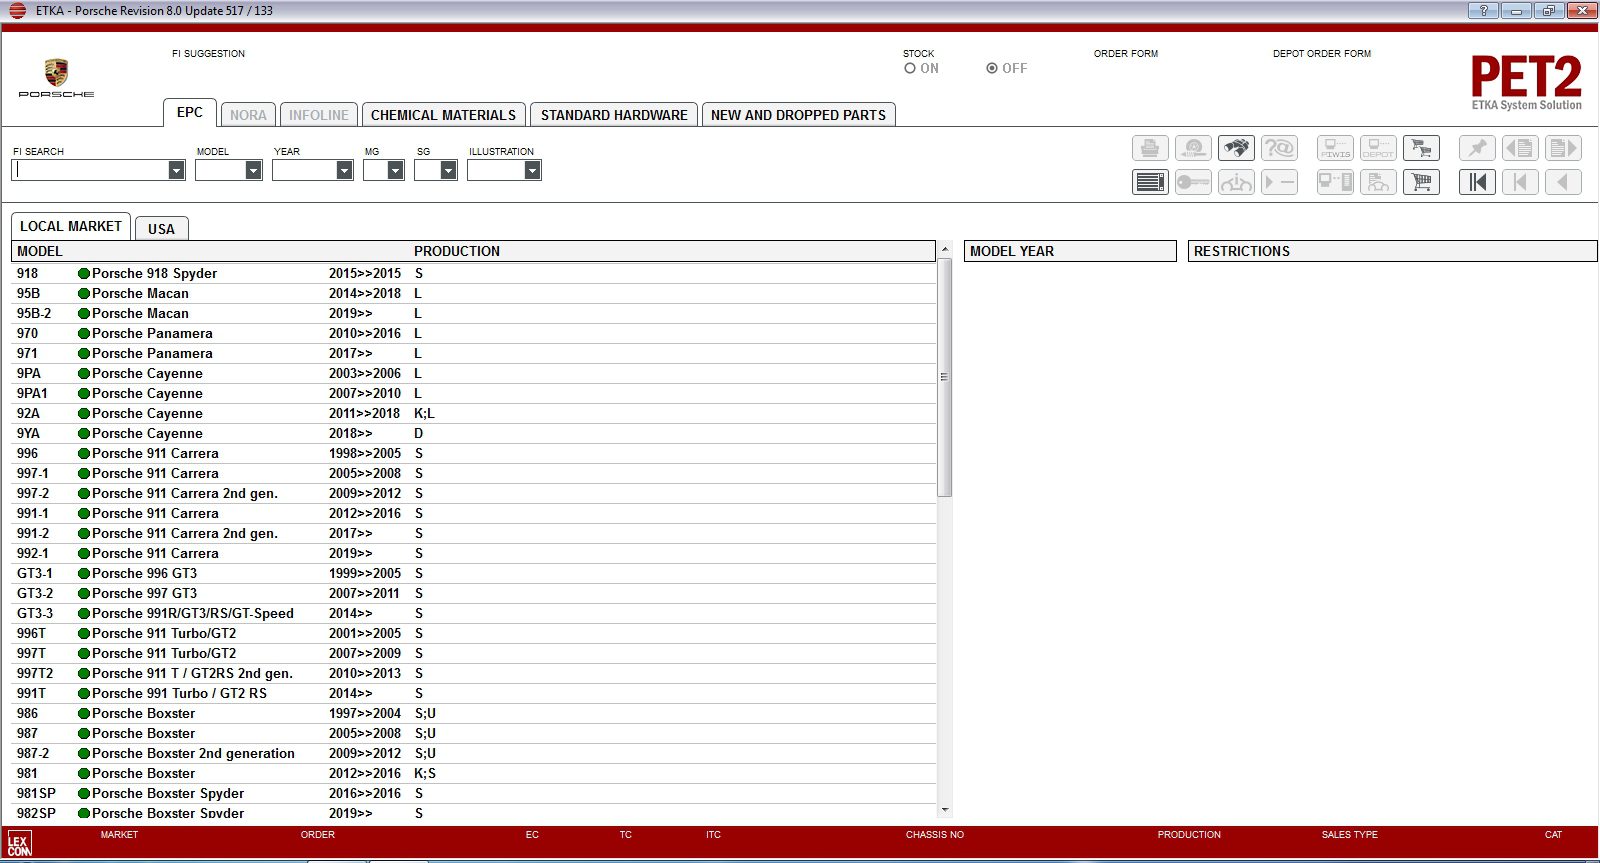Open the single shopping cart icon
The width and height of the screenshot is (1600, 863).
click(x=1421, y=182)
